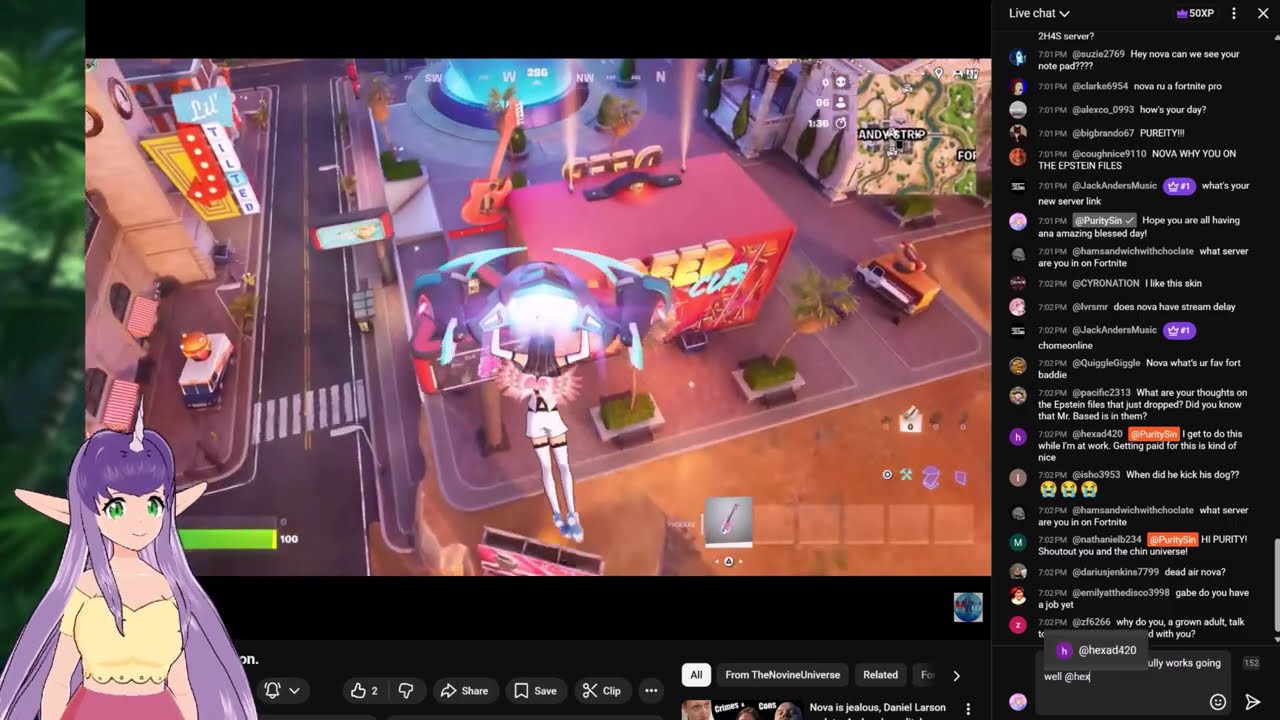Open @nathanielb234's profile avatar

tap(1018, 542)
